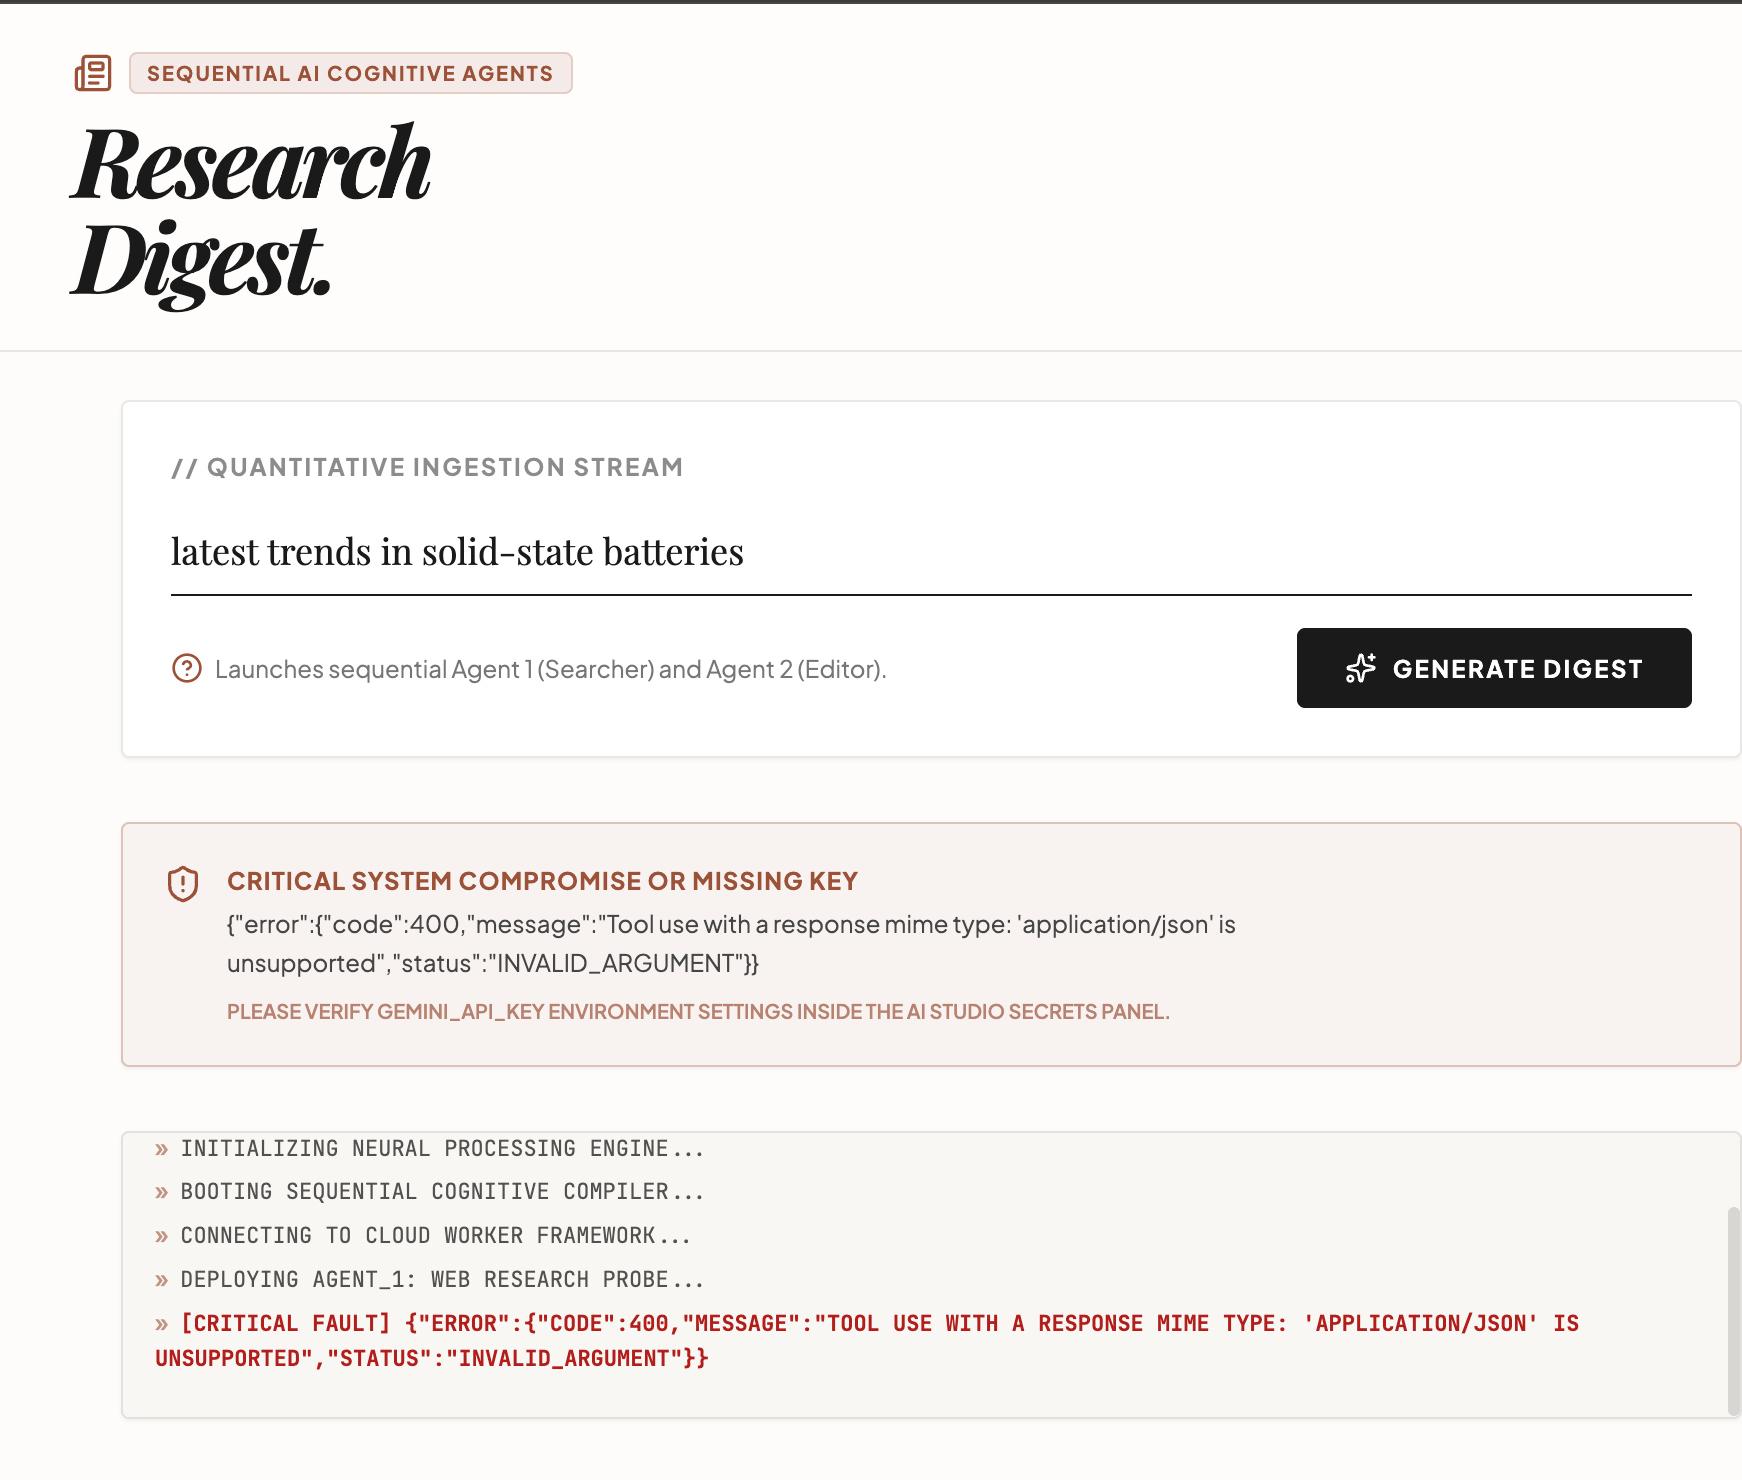Click the error JSON message text
The height and width of the screenshot is (1480, 1742).
point(731,944)
